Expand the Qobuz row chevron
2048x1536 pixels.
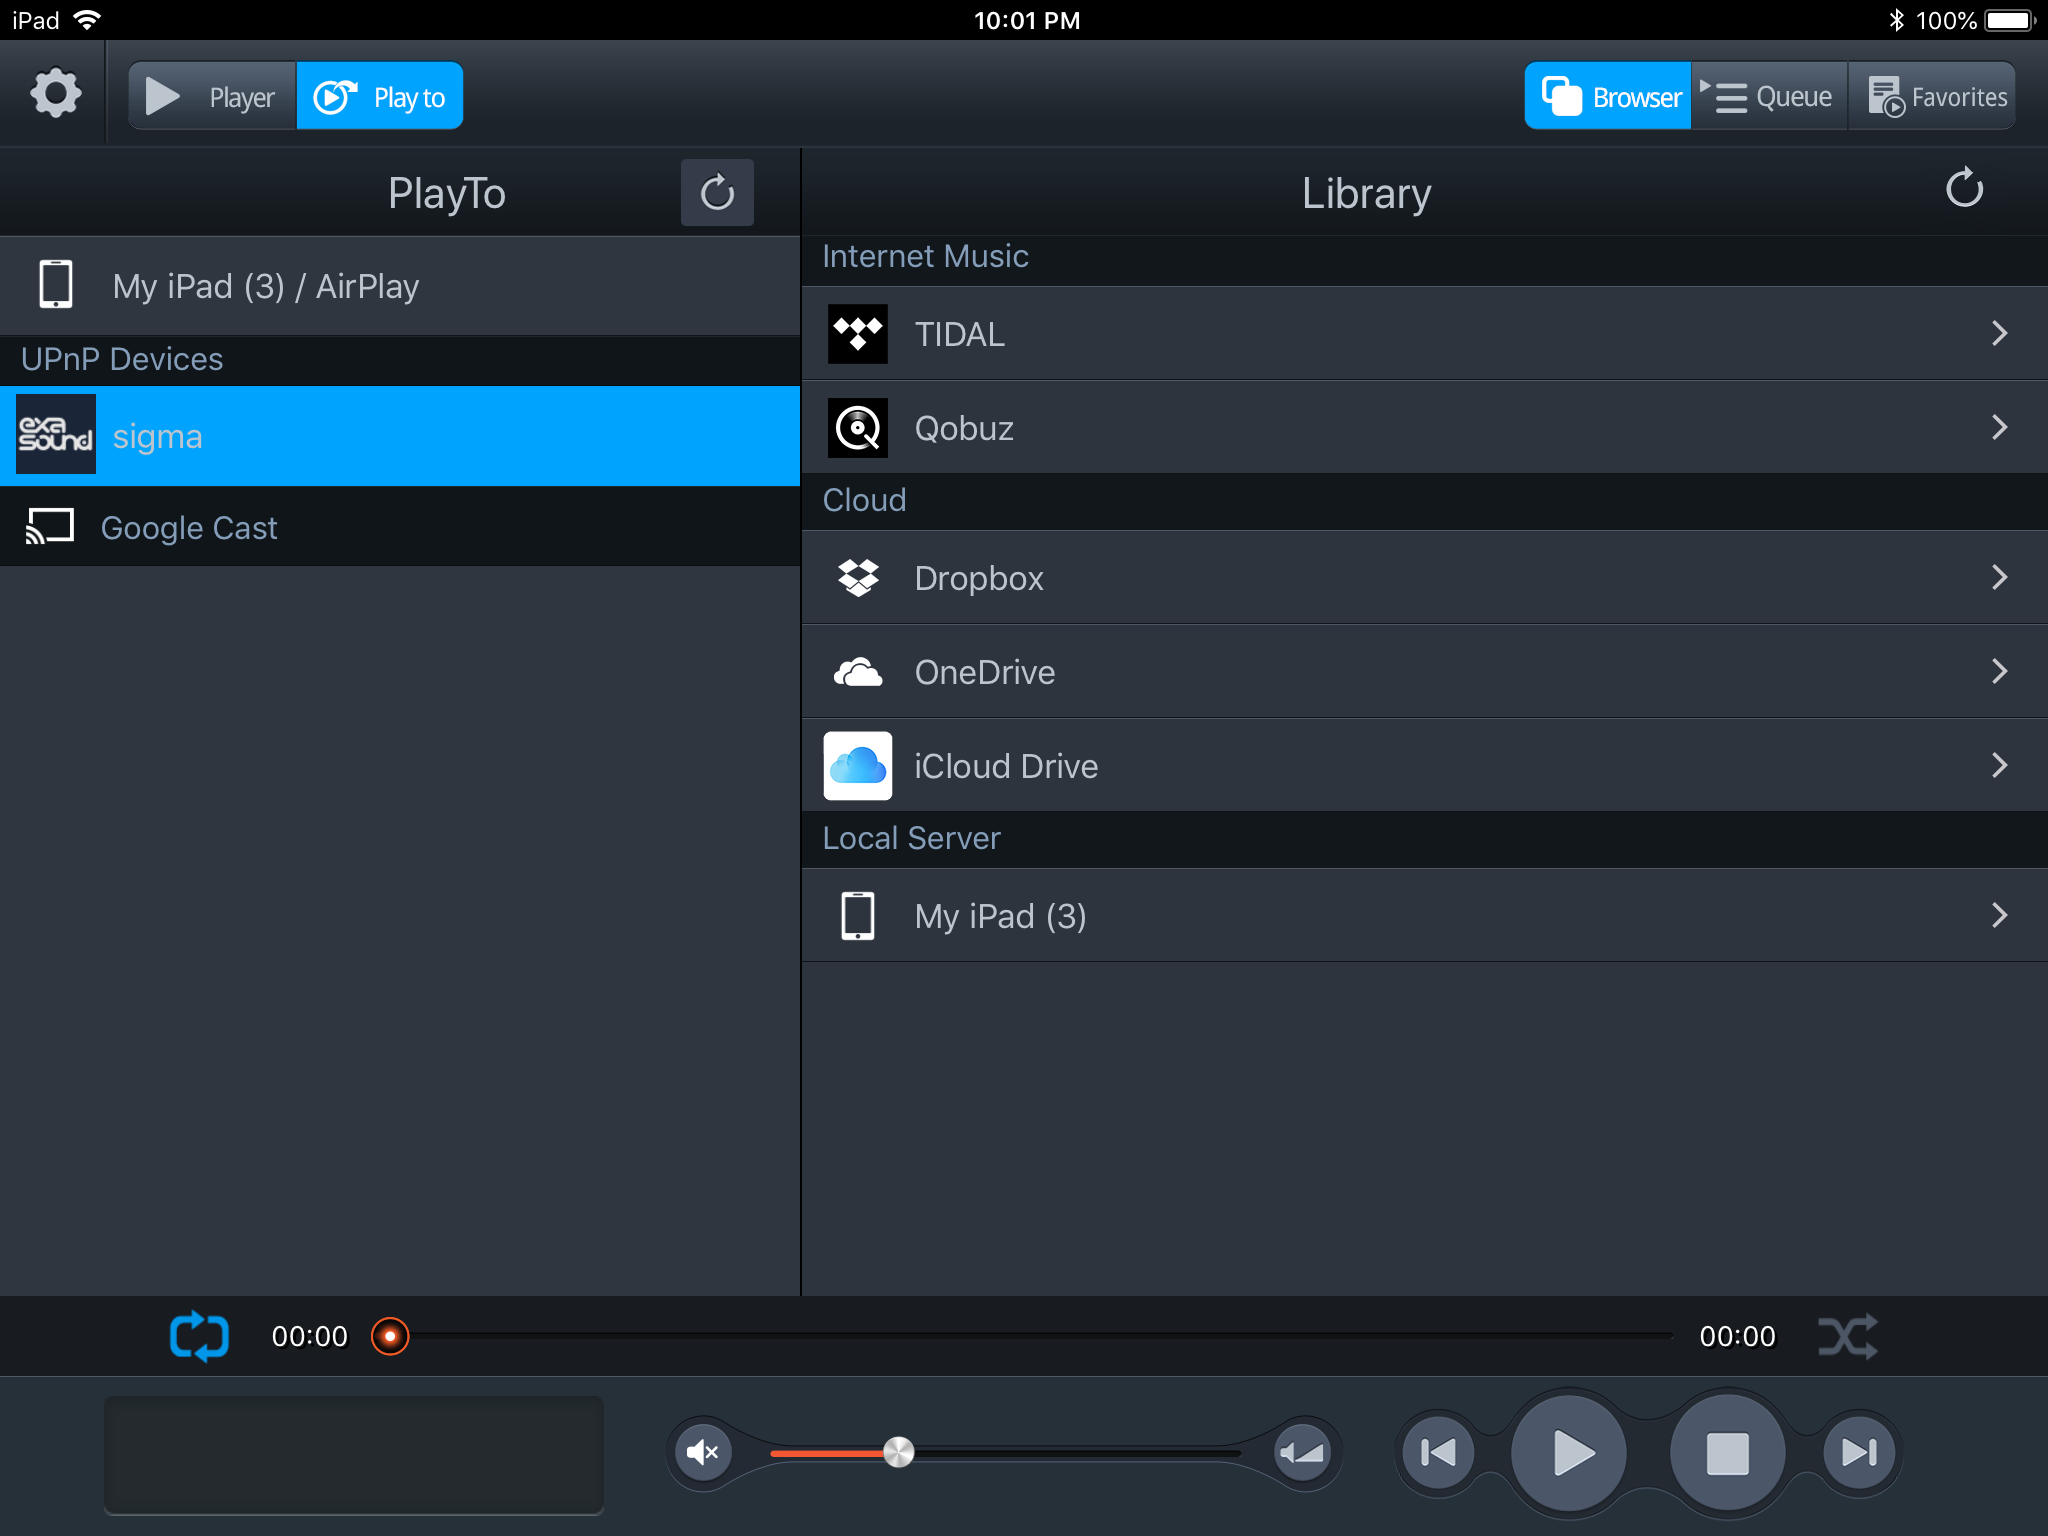point(1999,427)
